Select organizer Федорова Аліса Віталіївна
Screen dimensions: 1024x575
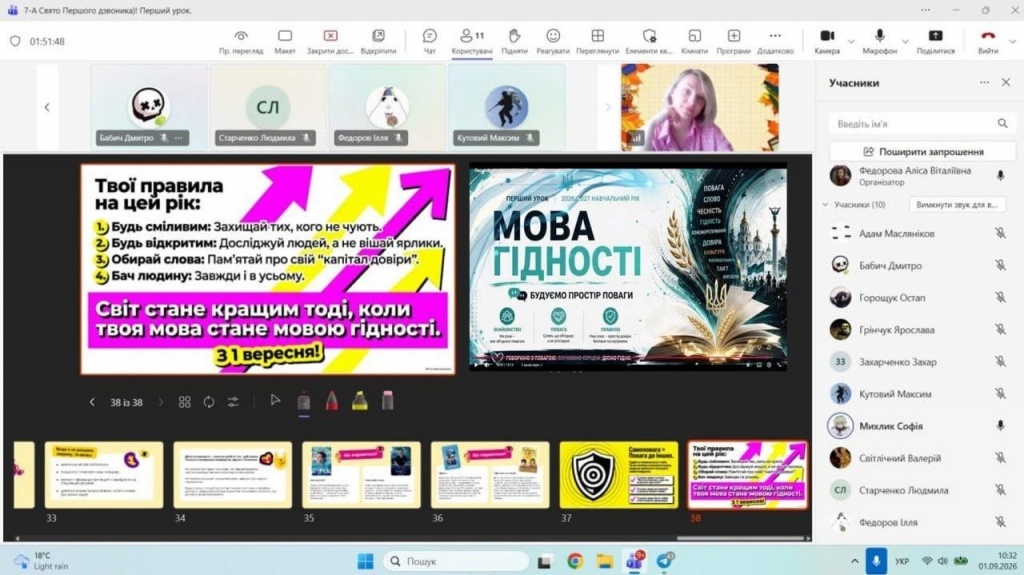coord(921,176)
